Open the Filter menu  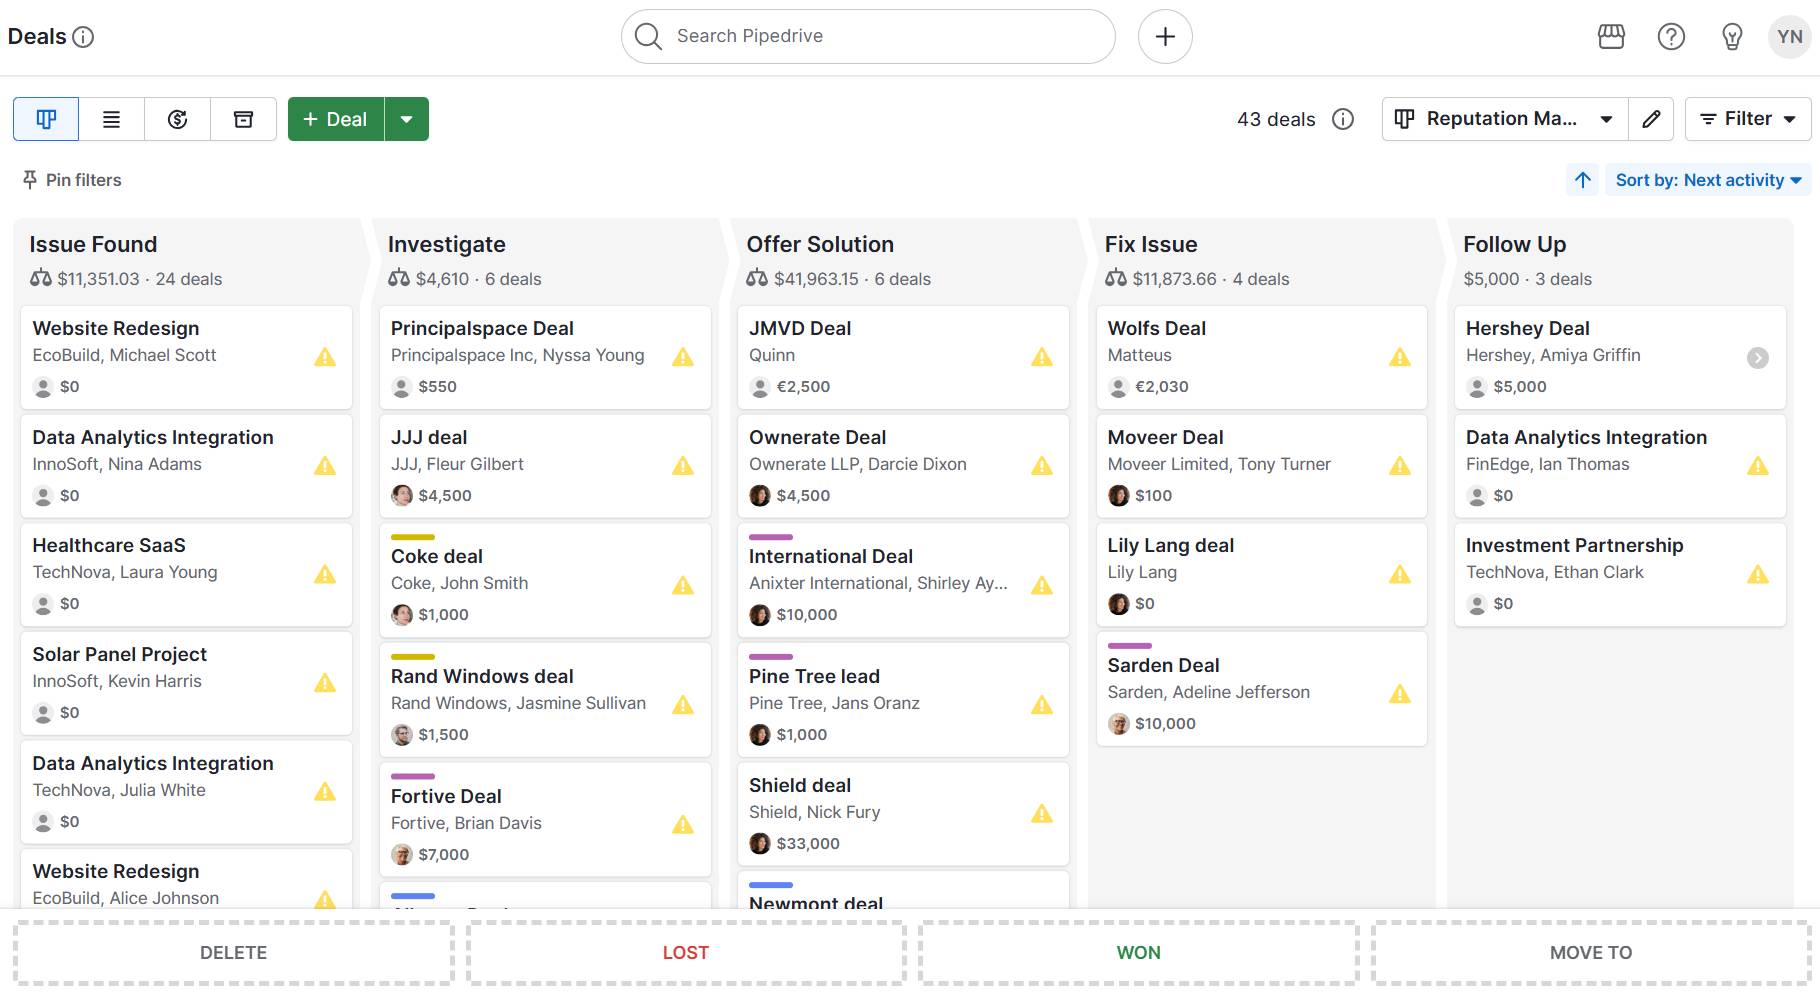click(x=1747, y=119)
